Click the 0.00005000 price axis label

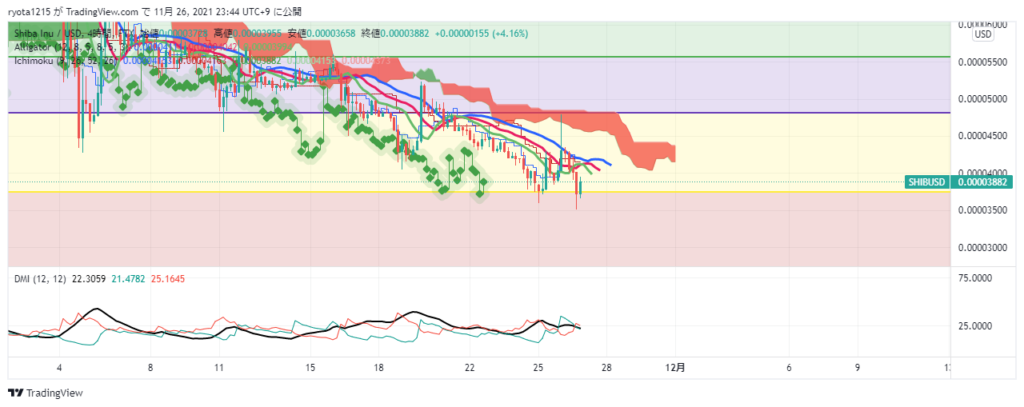(981, 99)
